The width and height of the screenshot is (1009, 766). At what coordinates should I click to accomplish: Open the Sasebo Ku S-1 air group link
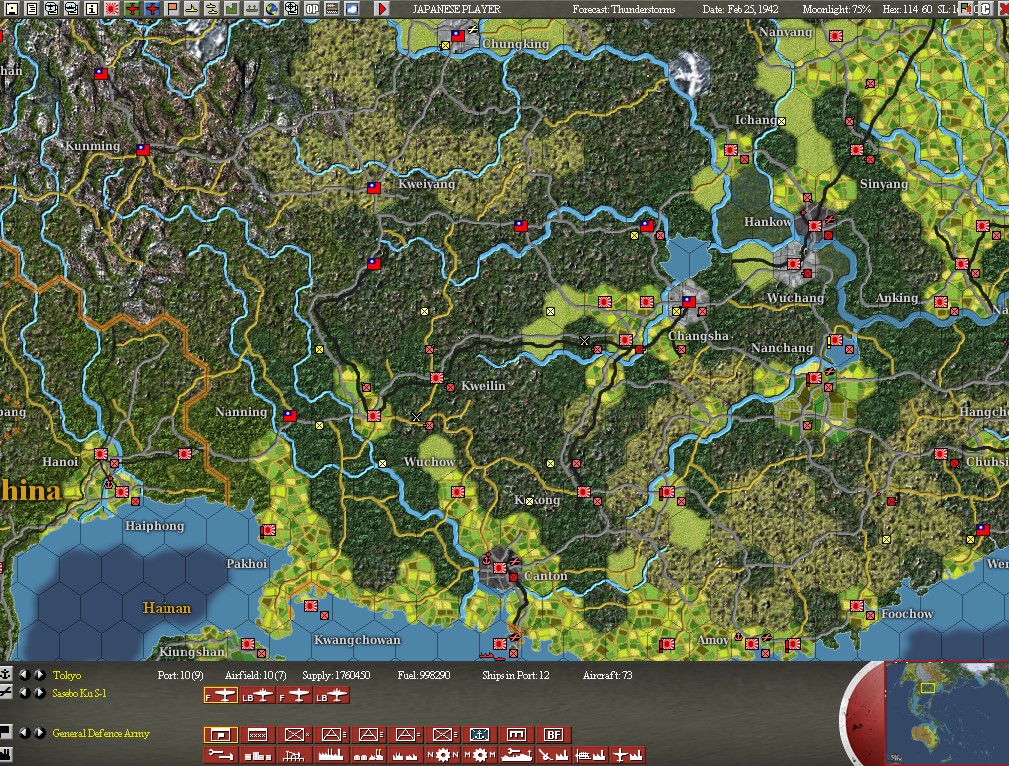(79, 693)
